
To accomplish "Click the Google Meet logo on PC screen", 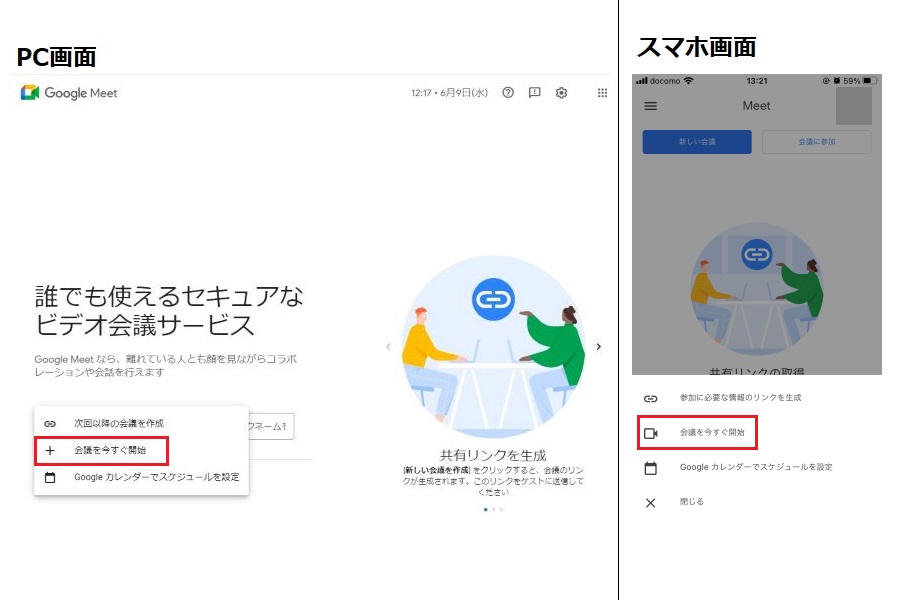I will coord(69,93).
